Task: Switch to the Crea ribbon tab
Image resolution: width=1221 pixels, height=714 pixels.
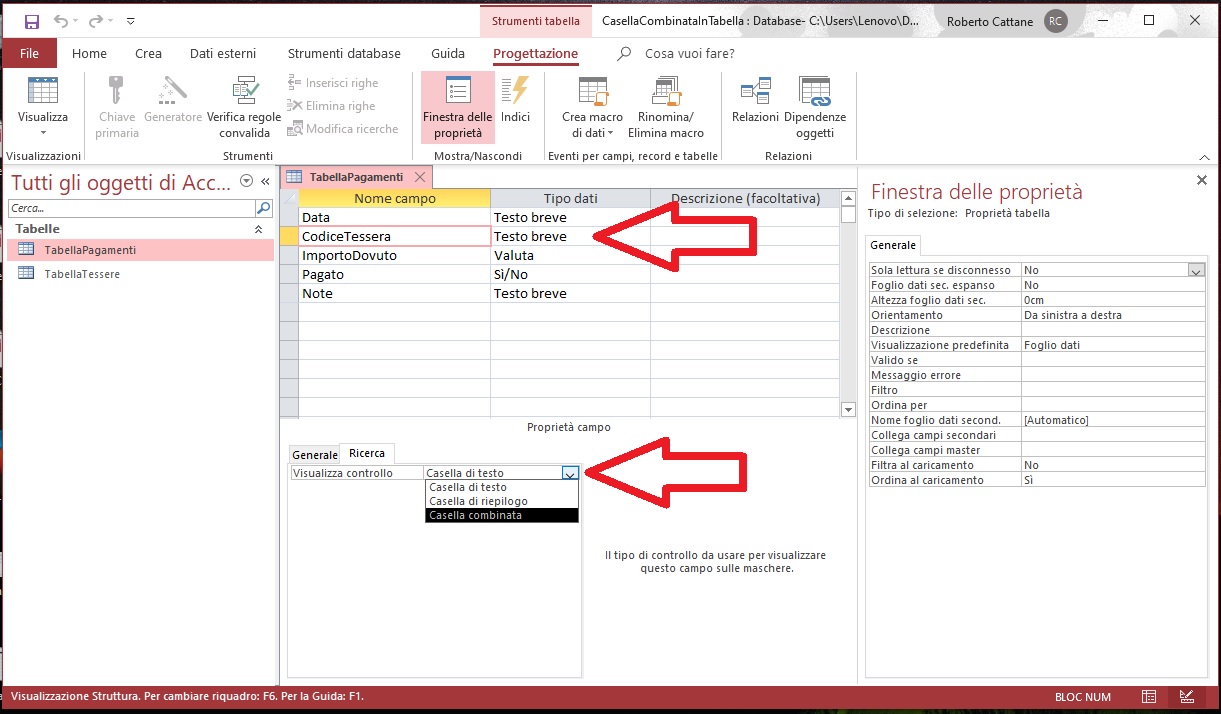Action: click(x=148, y=54)
